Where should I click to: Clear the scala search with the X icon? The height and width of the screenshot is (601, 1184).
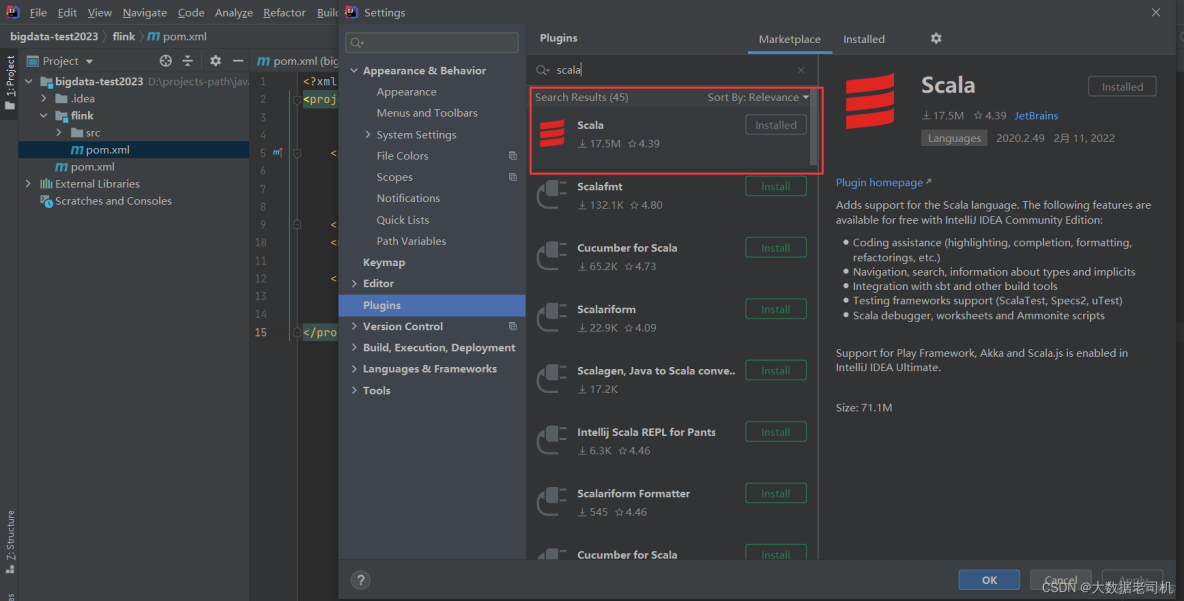click(803, 69)
